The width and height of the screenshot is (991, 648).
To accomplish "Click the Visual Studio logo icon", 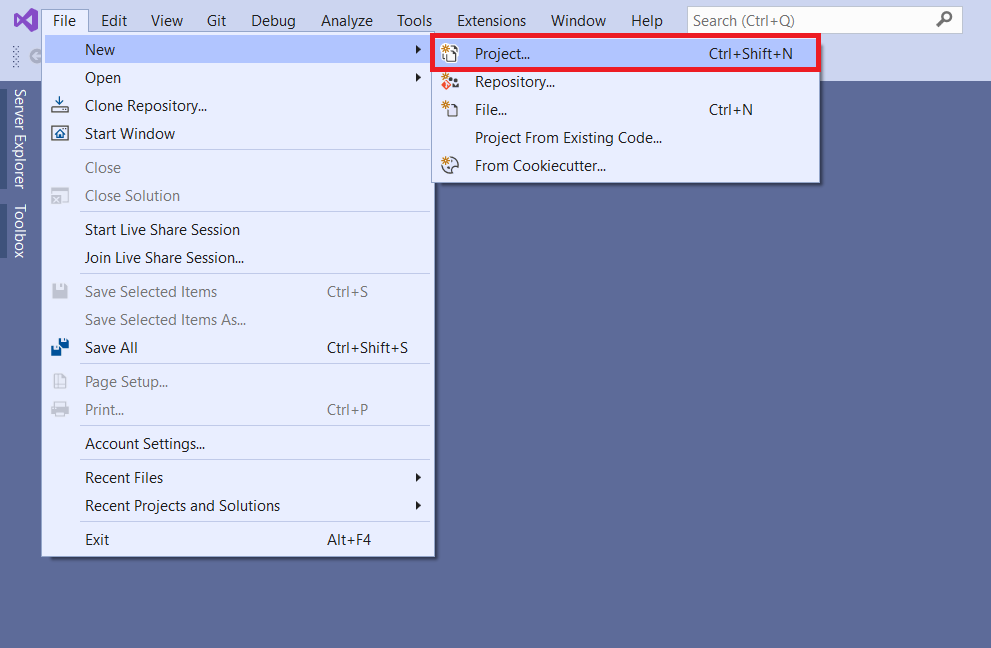I will [x=26, y=20].
